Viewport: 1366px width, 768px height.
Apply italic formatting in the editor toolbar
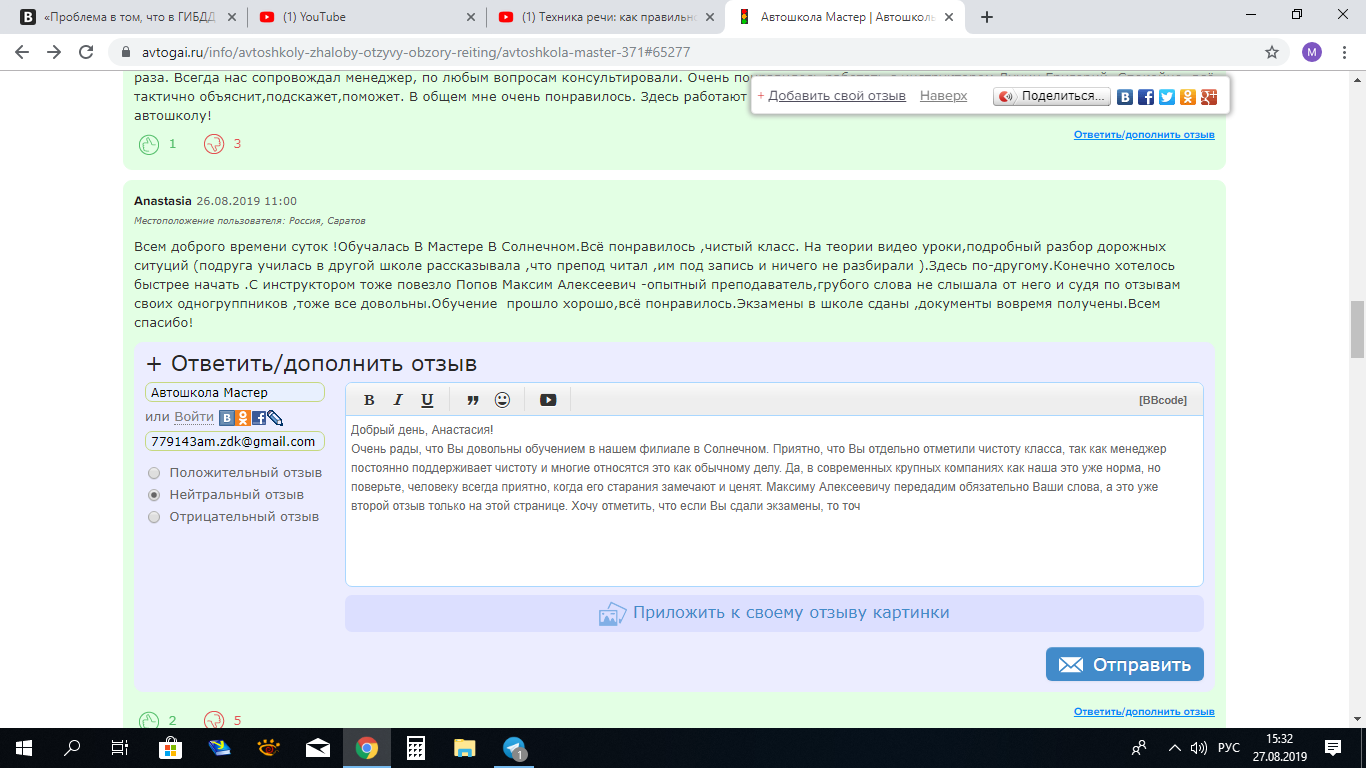398,400
